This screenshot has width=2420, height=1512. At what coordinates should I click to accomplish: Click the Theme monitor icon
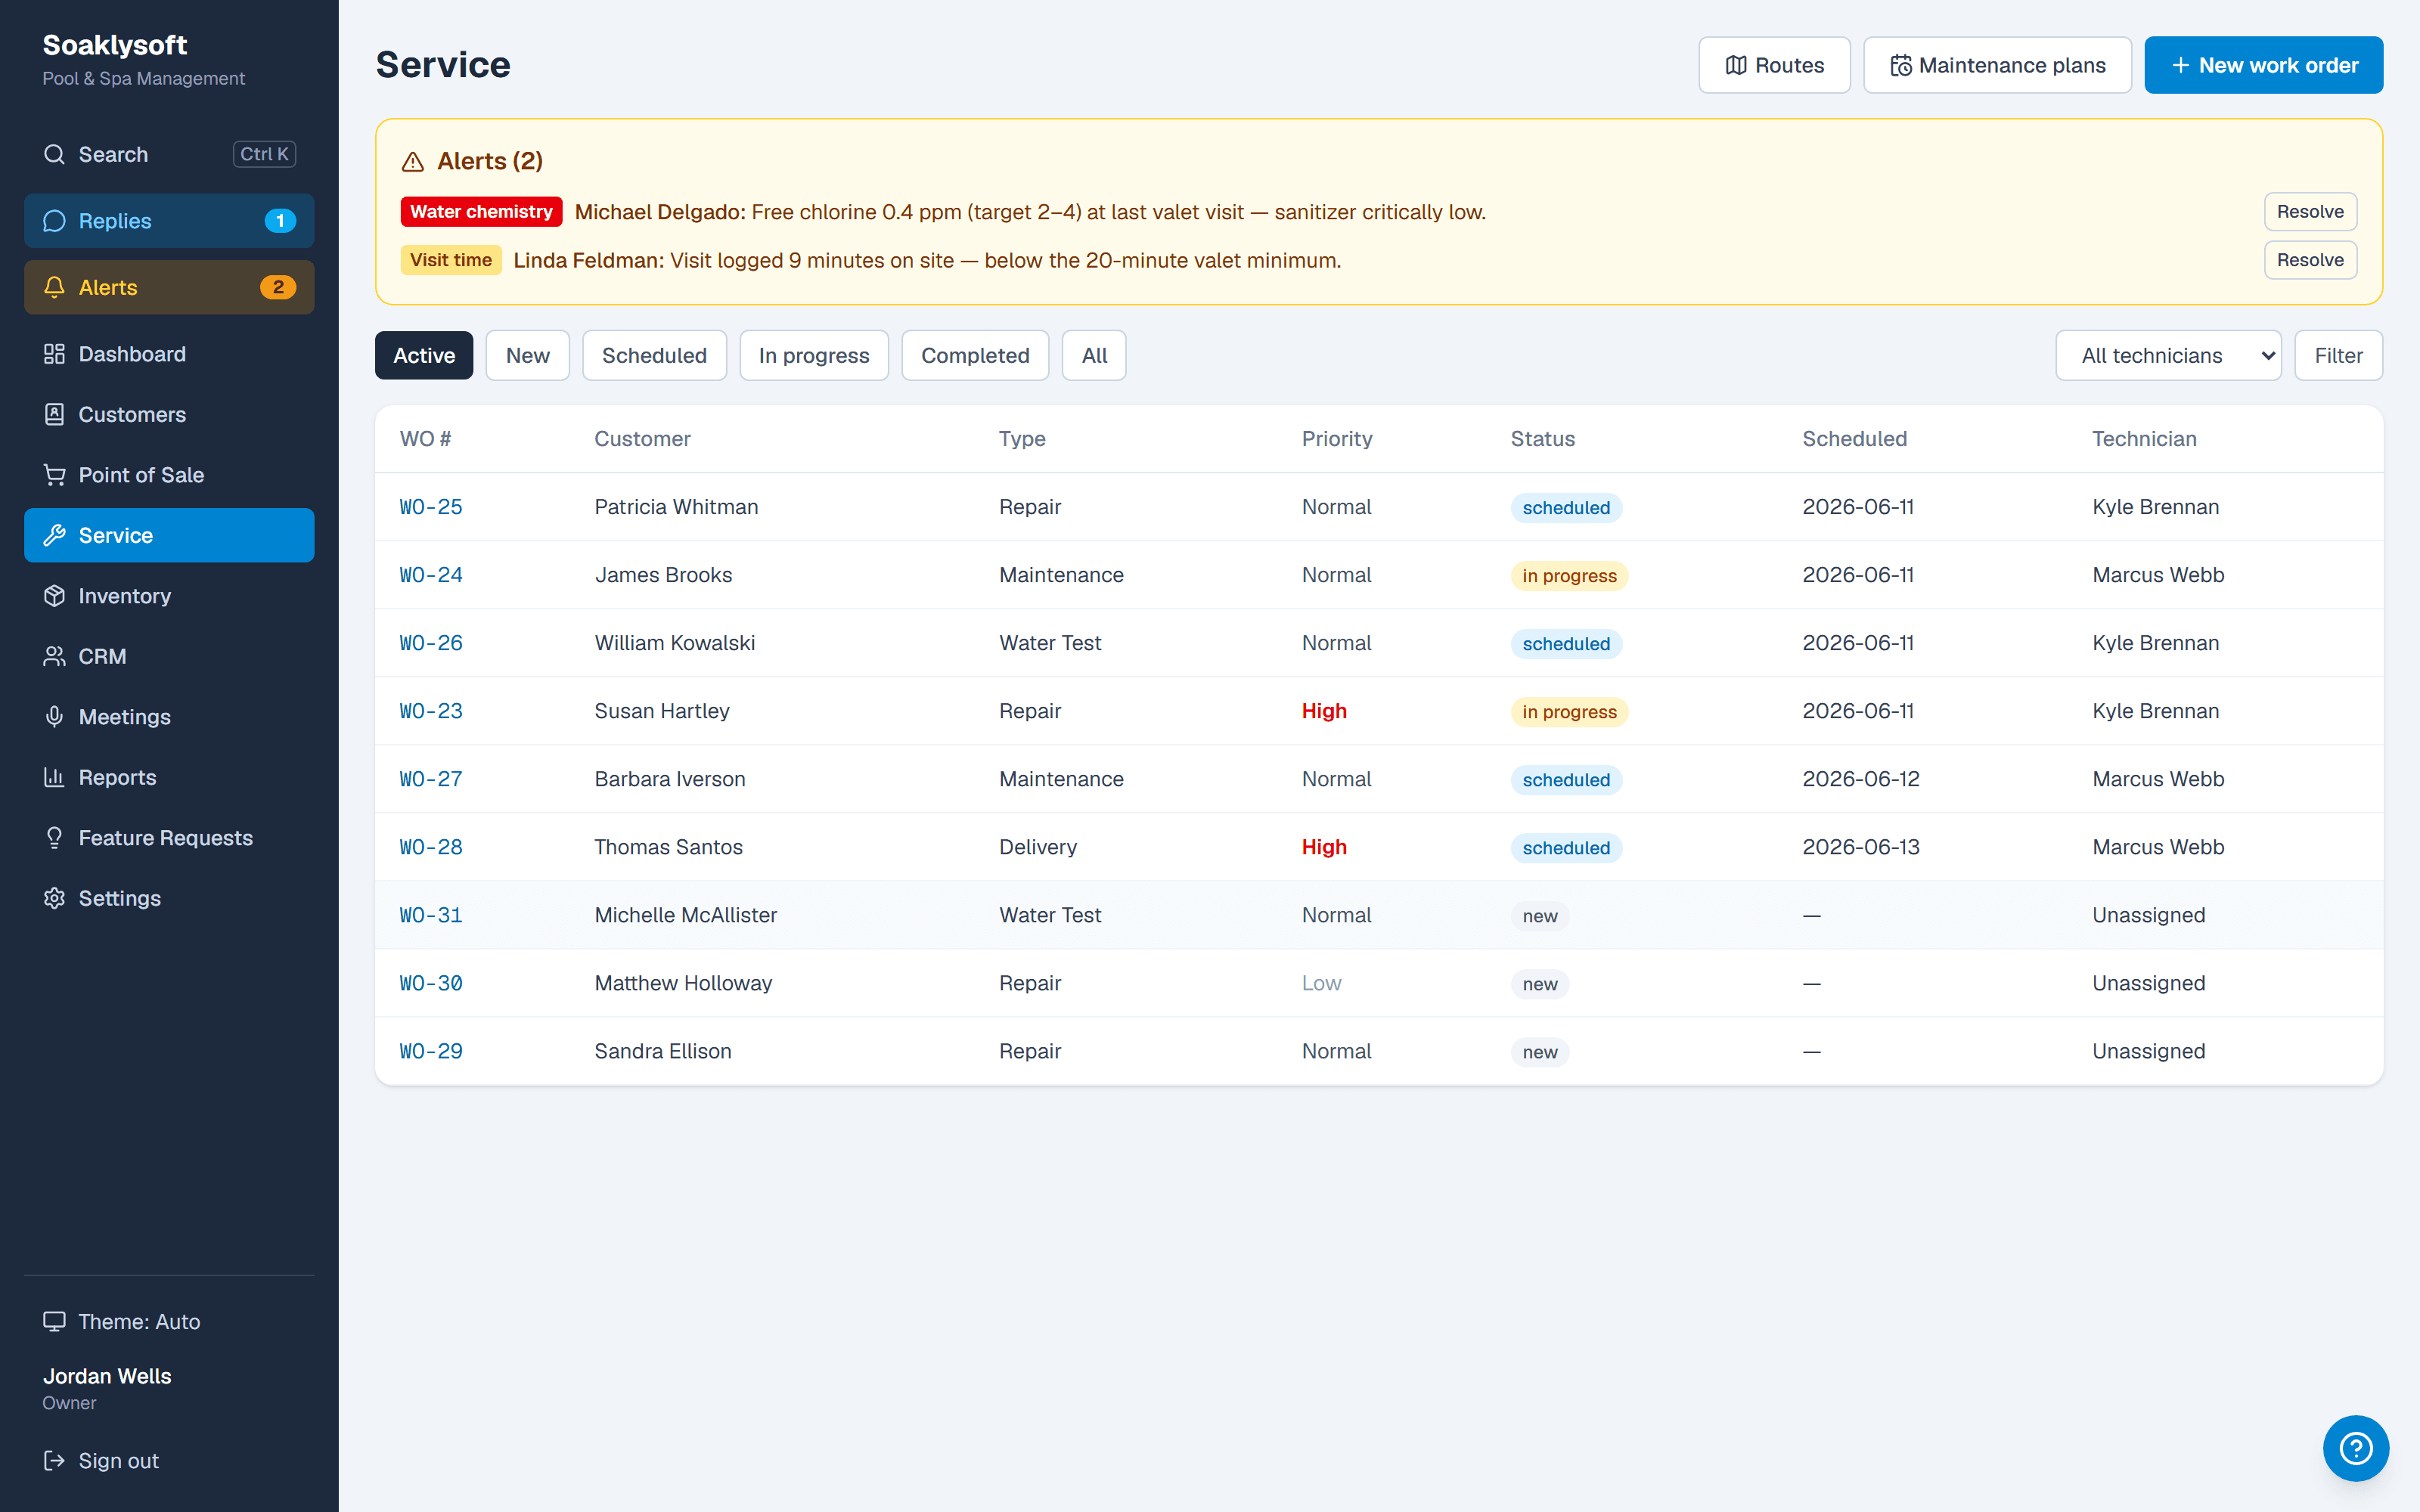point(54,1321)
